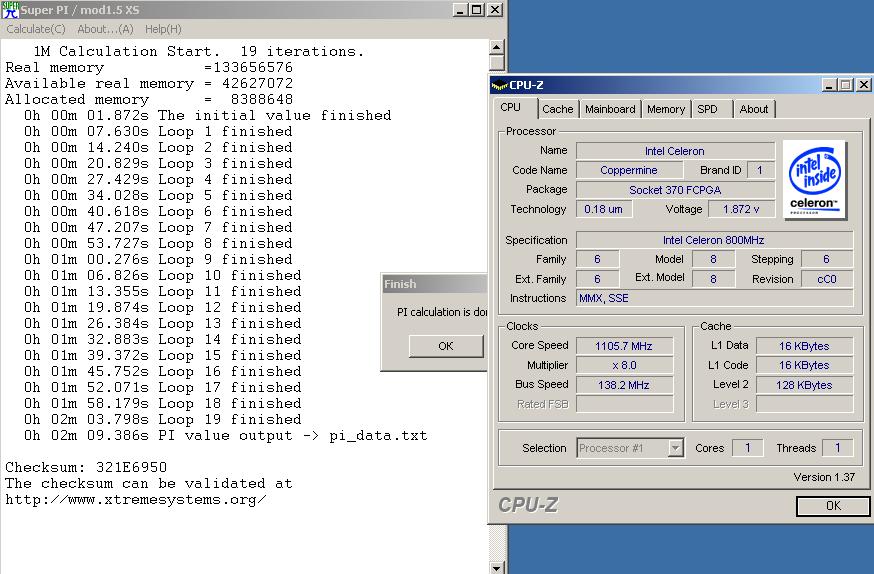Click the Brand ID value field
The image size is (874, 574).
(x=760, y=170)
